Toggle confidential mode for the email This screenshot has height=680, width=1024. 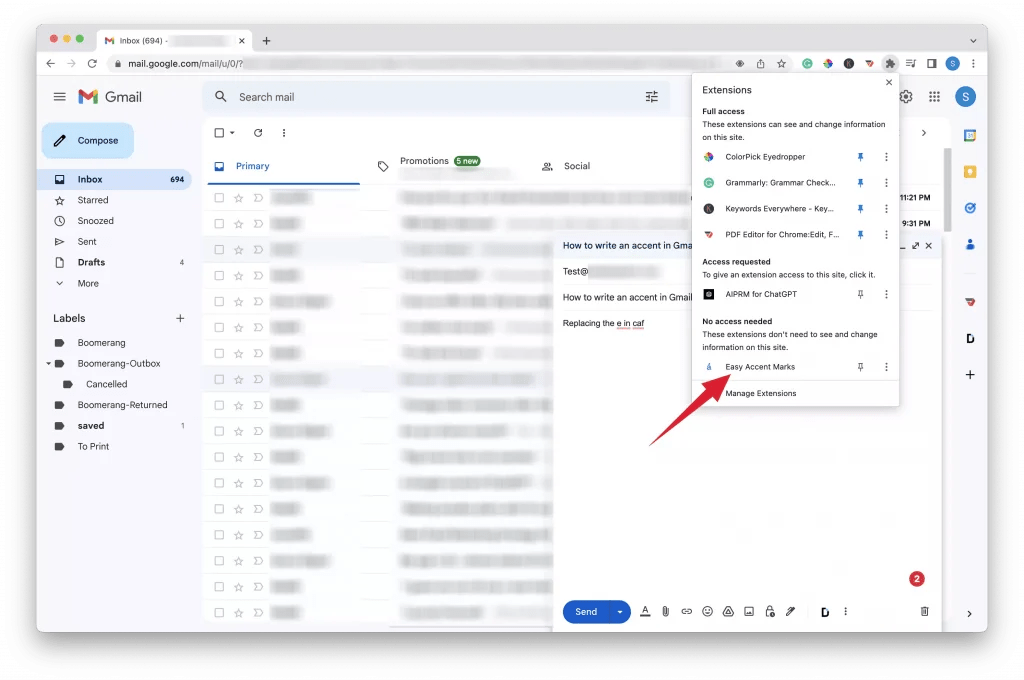tap(769, 611)
